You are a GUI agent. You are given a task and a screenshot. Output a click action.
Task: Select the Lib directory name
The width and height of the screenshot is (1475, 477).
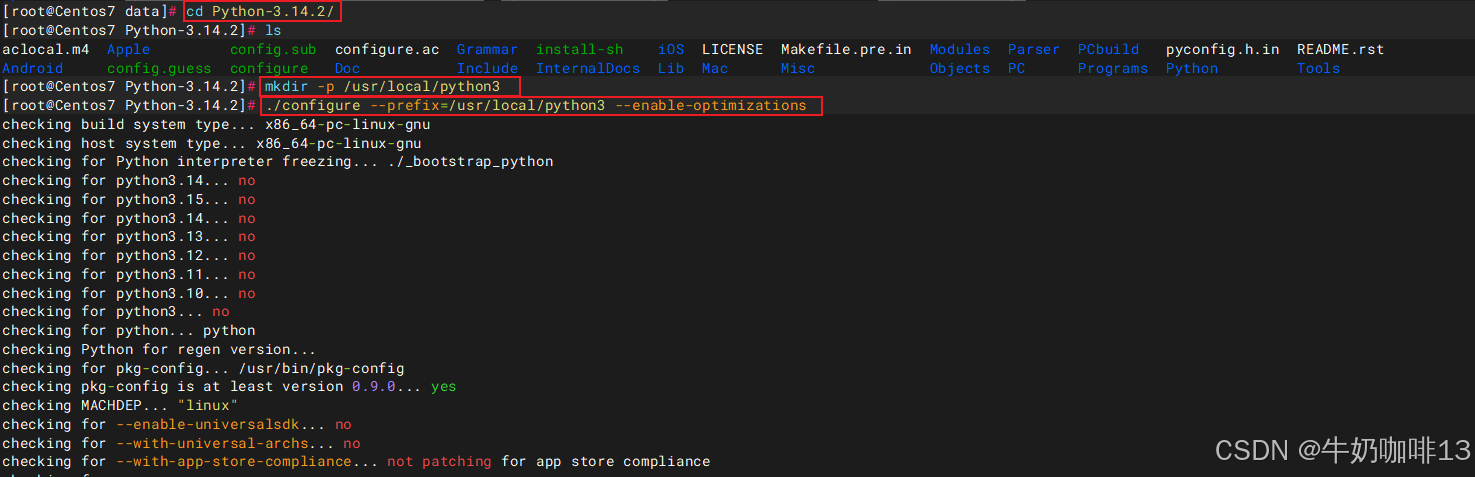pos(671,68)
